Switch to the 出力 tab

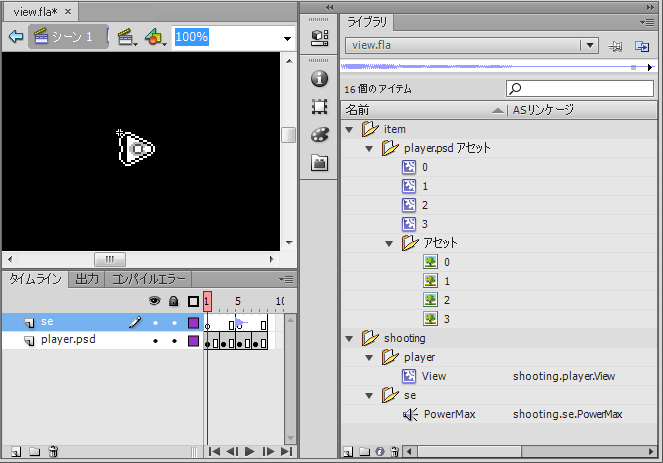(87, 279)
